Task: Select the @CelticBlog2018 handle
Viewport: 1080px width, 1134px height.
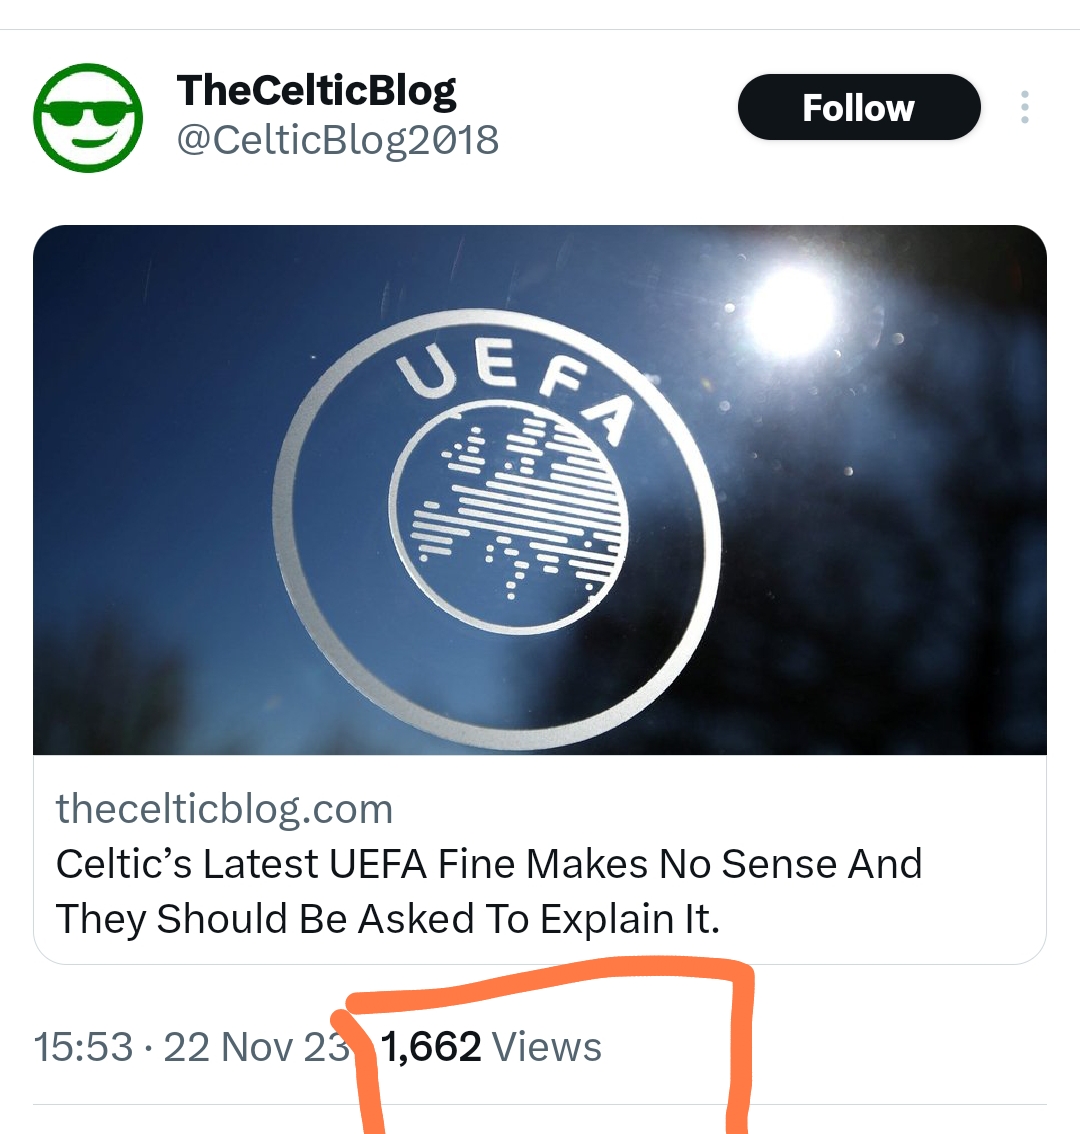Action: pos(338,140)
